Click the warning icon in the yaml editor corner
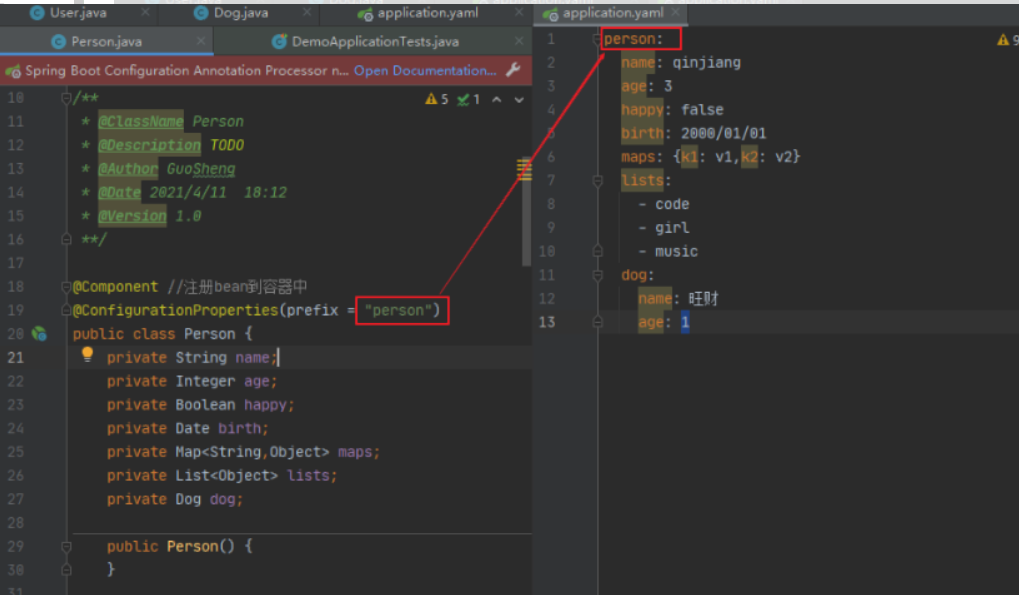 point(1003,40)
